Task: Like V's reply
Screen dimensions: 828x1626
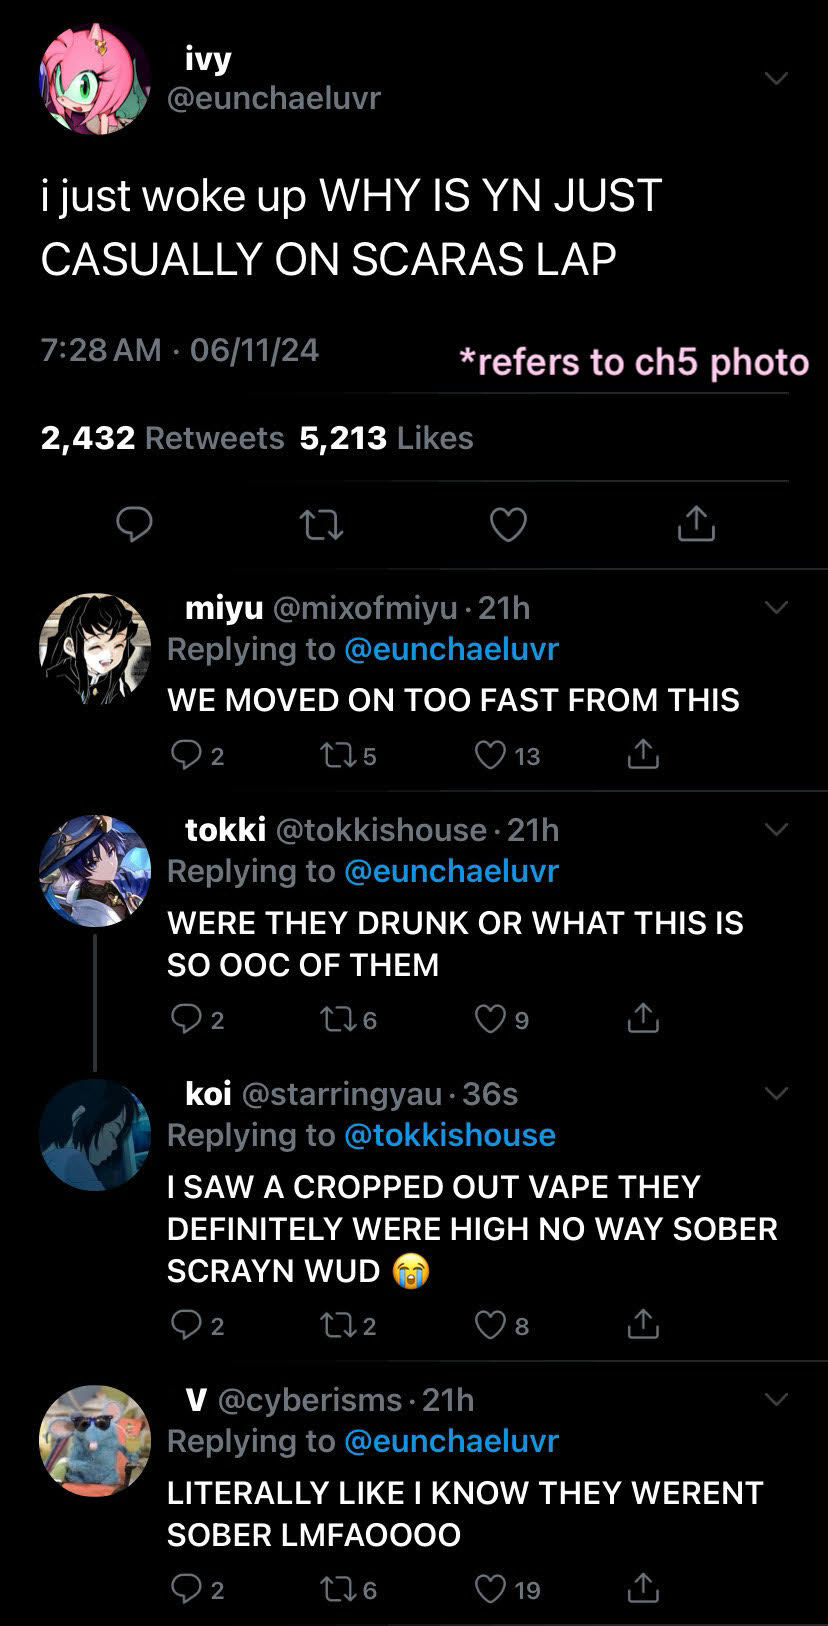Action: pos(490,1589)
